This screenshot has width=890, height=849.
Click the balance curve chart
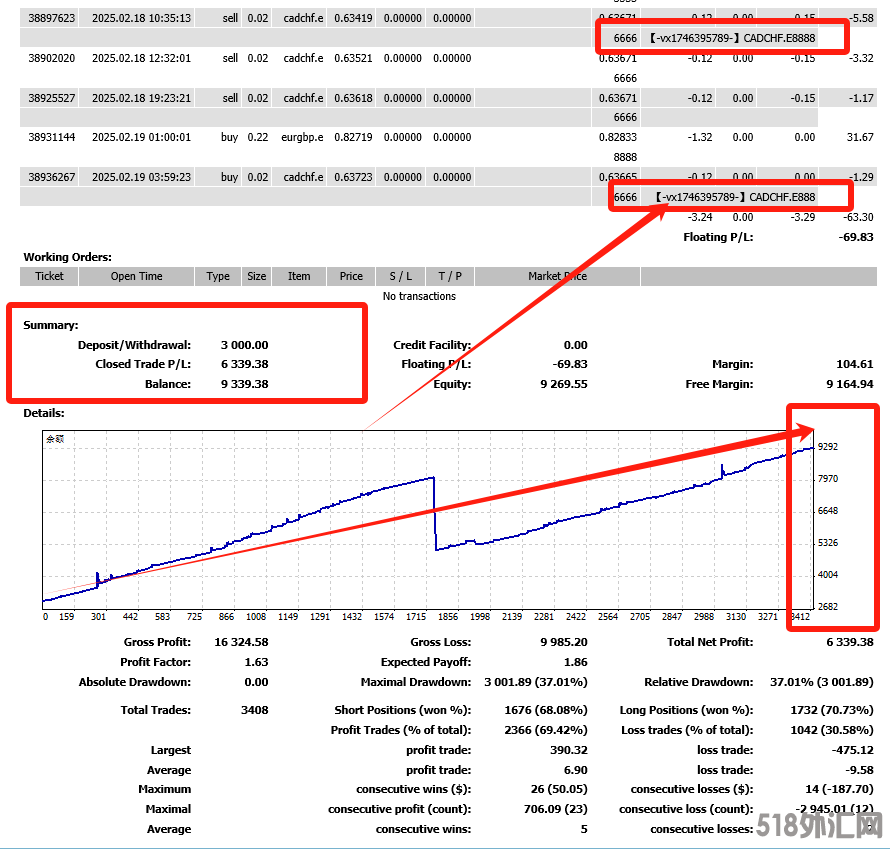pyautogui.click(x=428, y=520)
